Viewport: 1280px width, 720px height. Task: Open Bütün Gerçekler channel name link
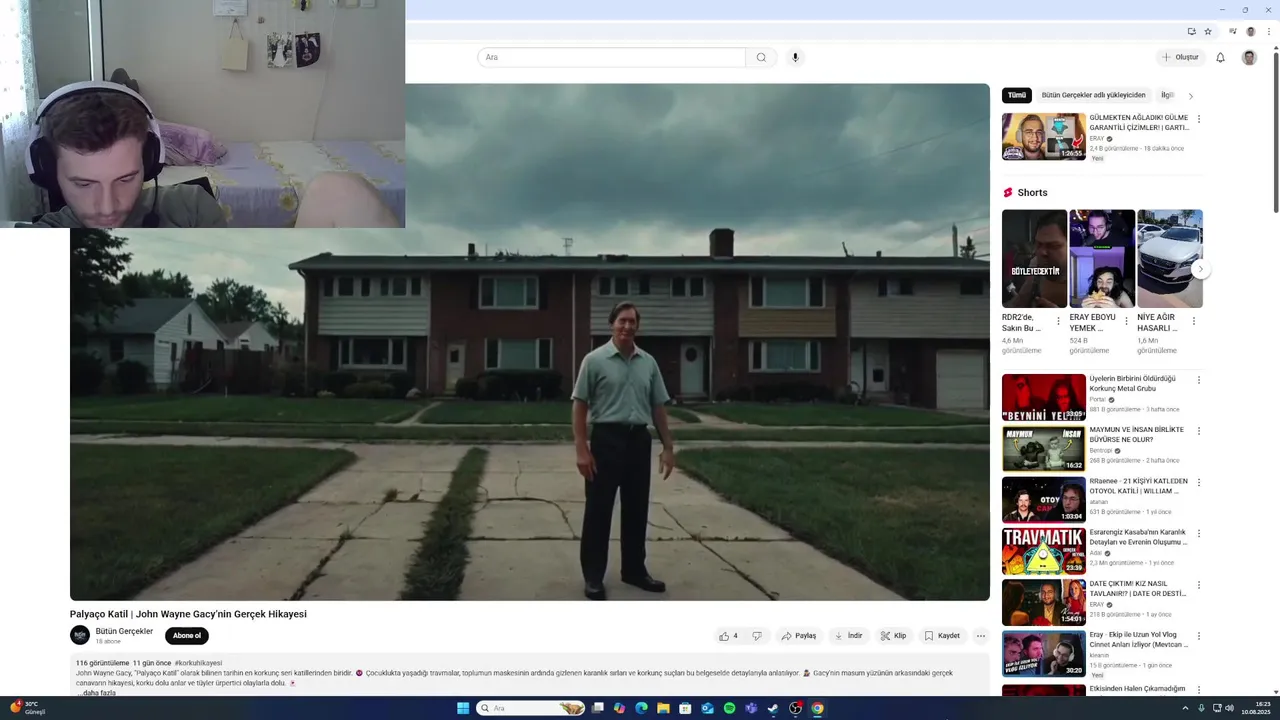pyautogui.click(x=124, y=631)
